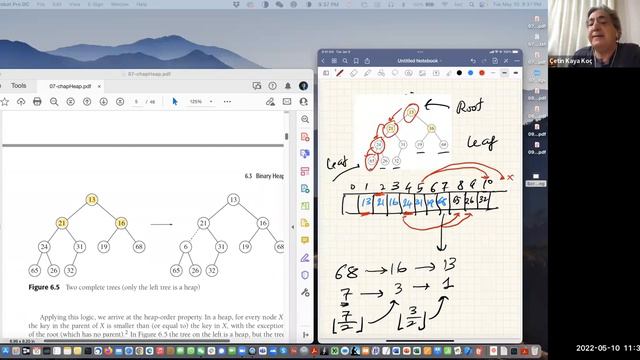Click the upload to cloud icon
The image size is (640, 360).
(x=21, y=102)
